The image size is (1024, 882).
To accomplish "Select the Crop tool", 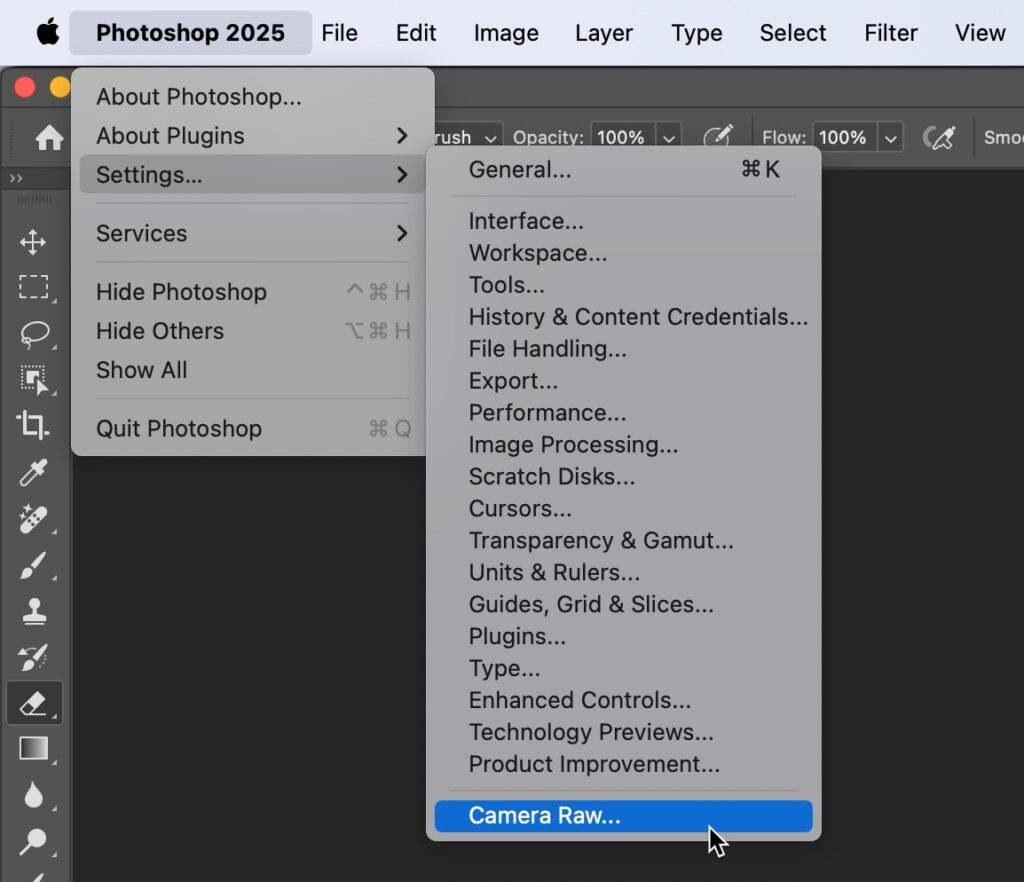I will [33, 425].
